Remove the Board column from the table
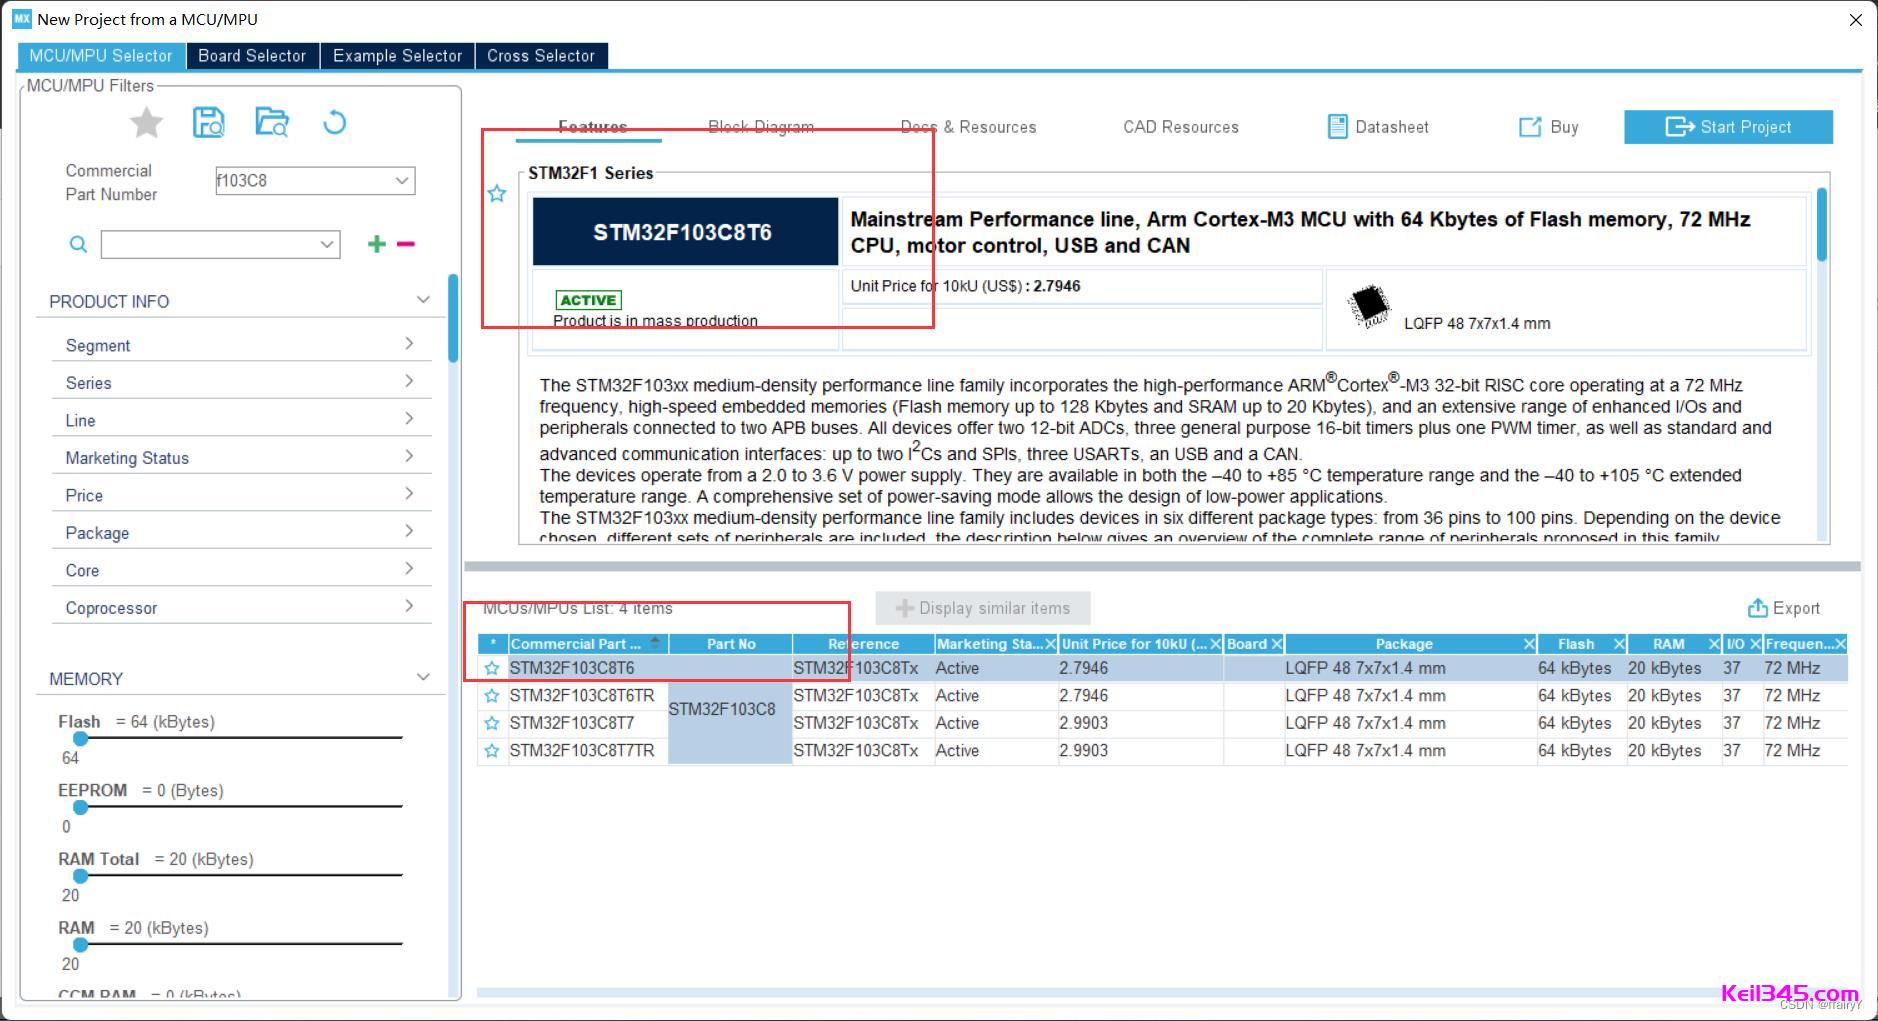Screen dimensions: 1878x1021 [x=1277, y=644]
